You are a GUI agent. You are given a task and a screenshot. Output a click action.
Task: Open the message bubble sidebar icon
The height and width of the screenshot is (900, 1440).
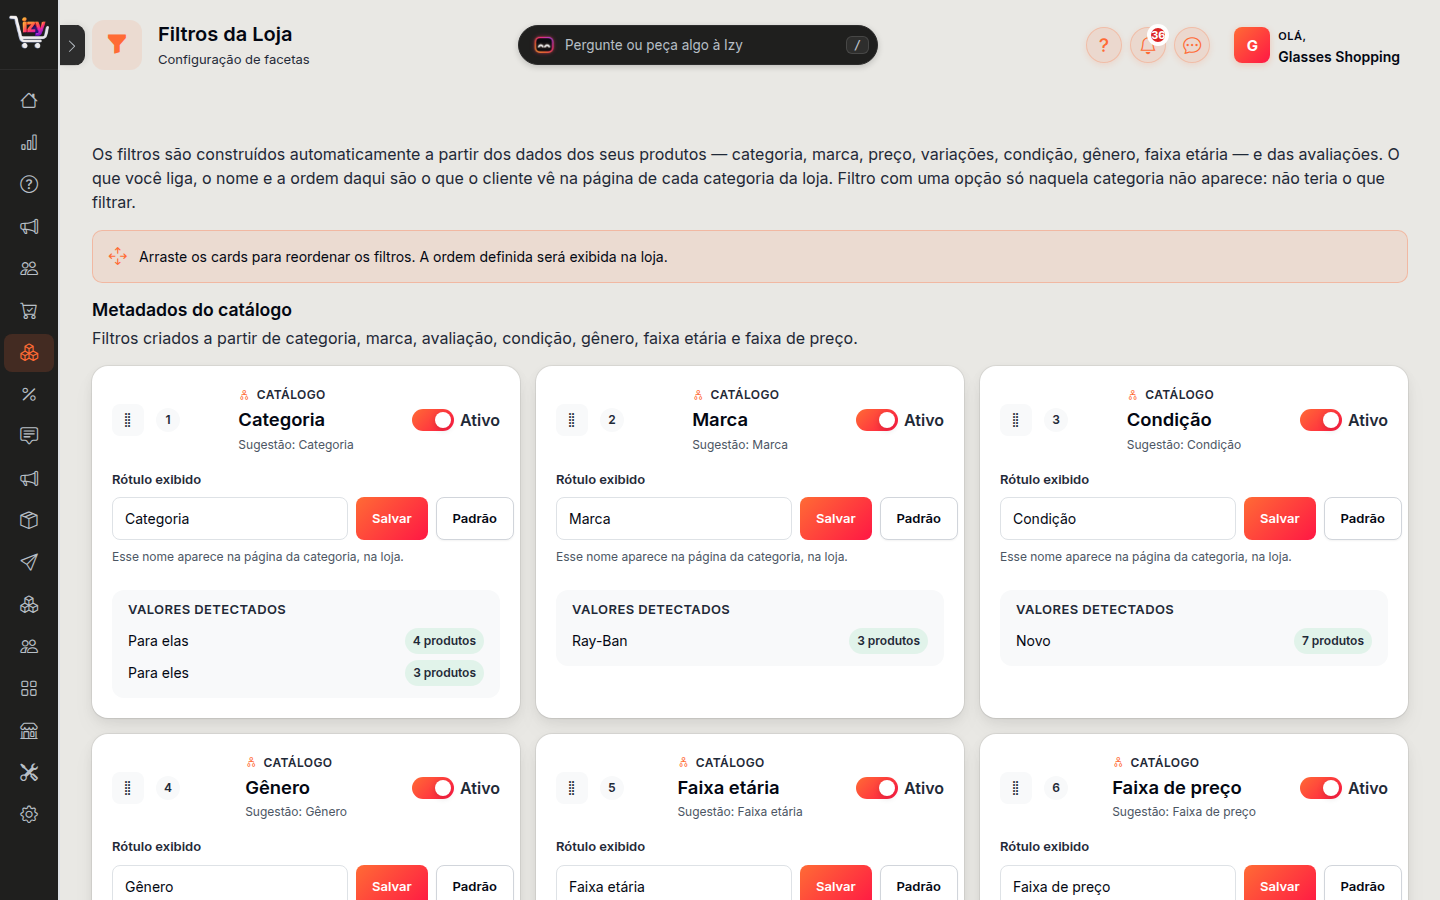(x=29, y=436)
